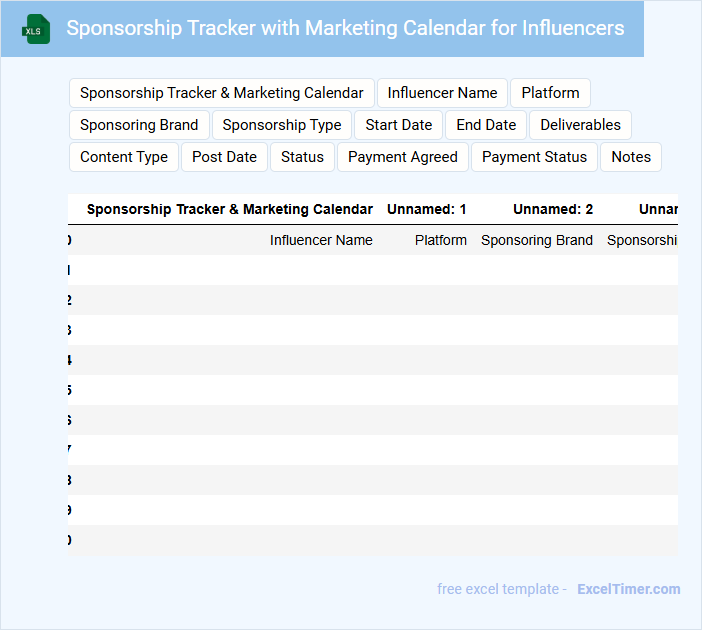Select the Influencer Name tag
702x630 pixels.
[442, 93]
